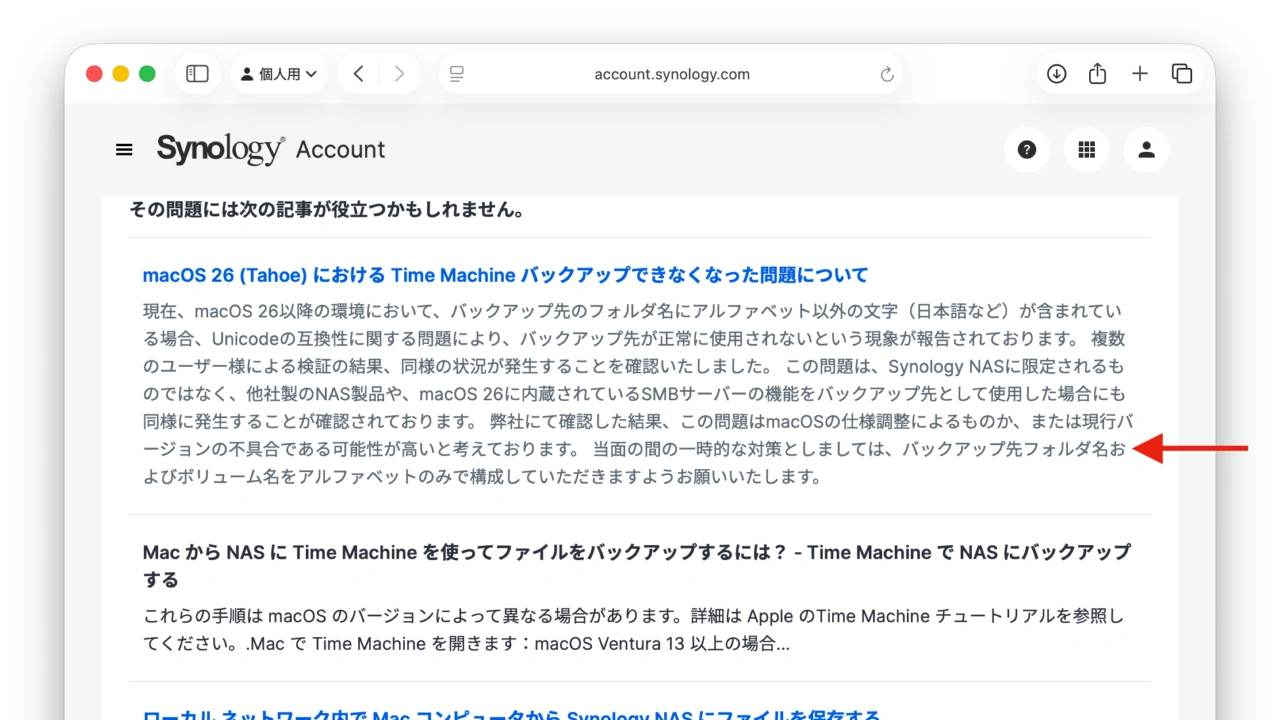Screen dimensions: 1280x720
Task: Open the Synology NAS ファイル保存 article link
Action: point(510,714)
